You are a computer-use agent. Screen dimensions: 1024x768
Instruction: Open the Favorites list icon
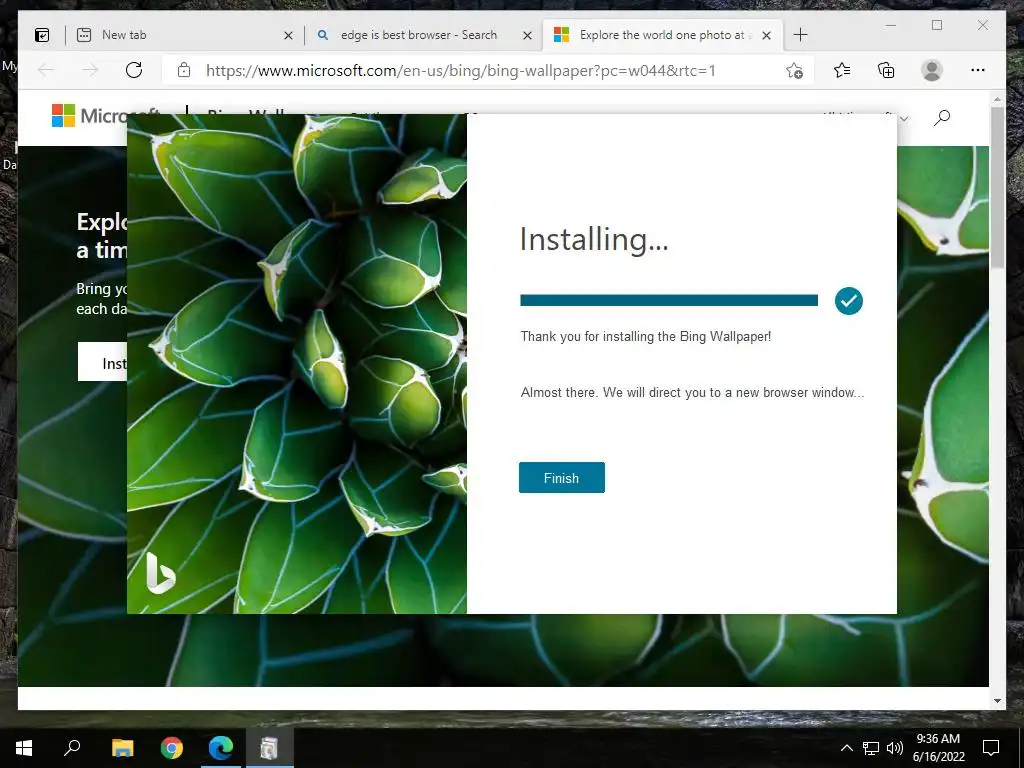[842, 70]
